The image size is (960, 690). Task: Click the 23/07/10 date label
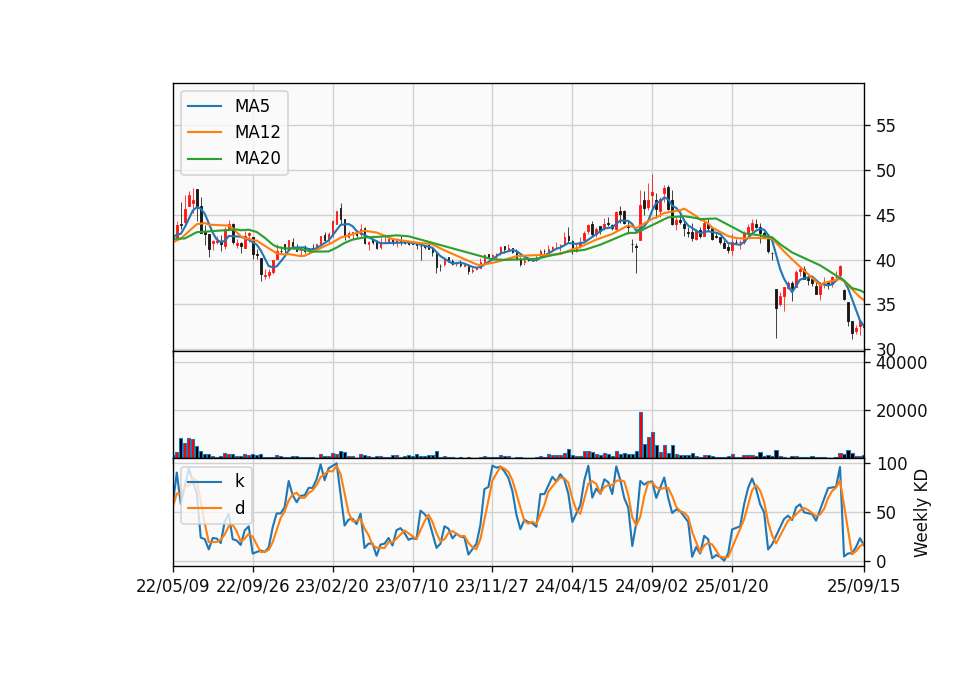[412, 586]
